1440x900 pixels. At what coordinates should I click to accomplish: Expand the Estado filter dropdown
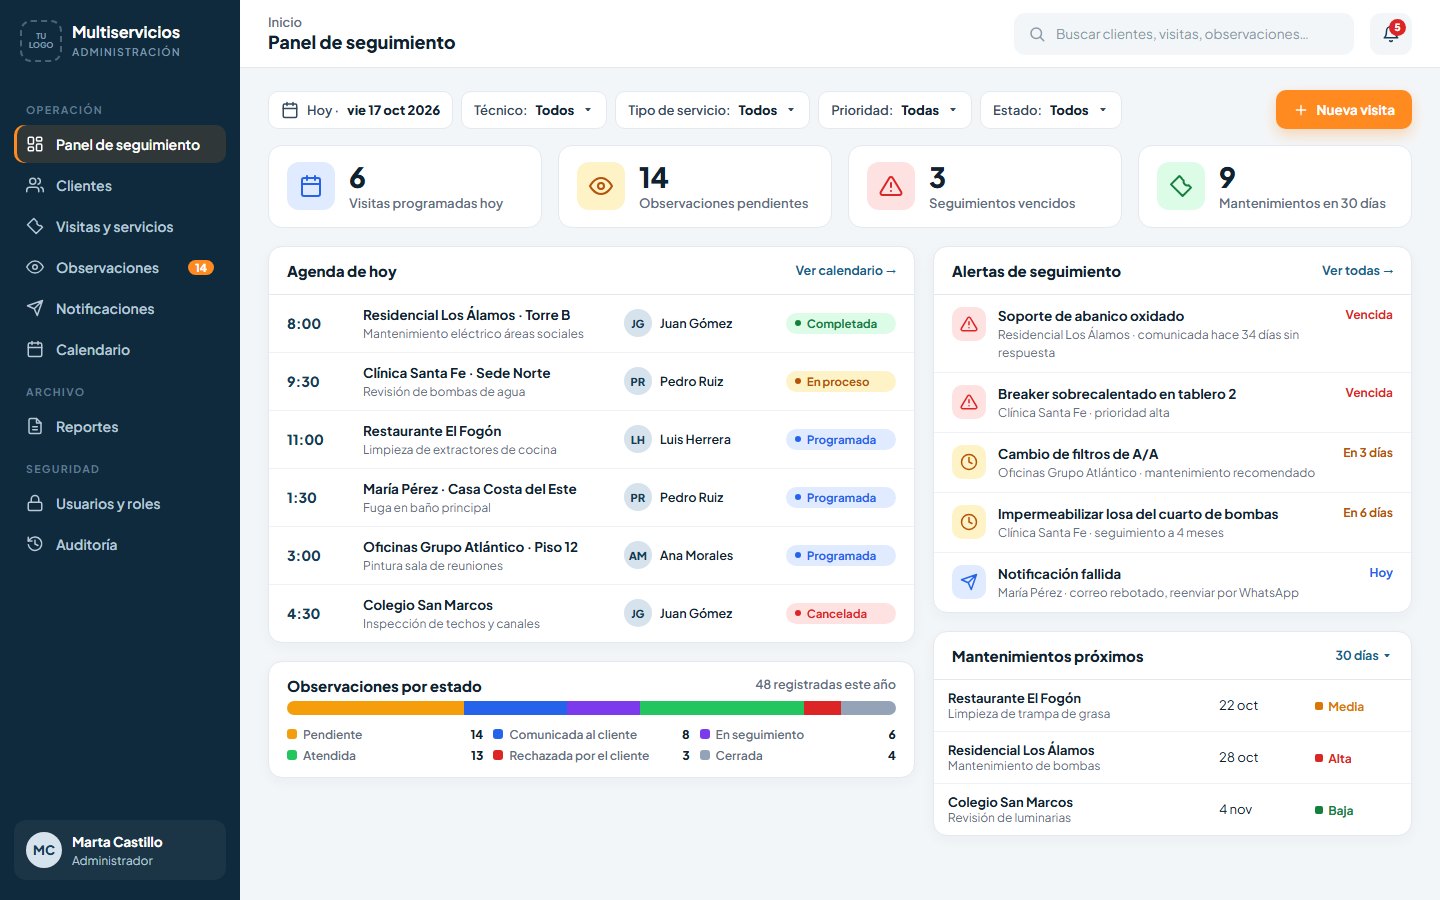tap(1051, 110)
